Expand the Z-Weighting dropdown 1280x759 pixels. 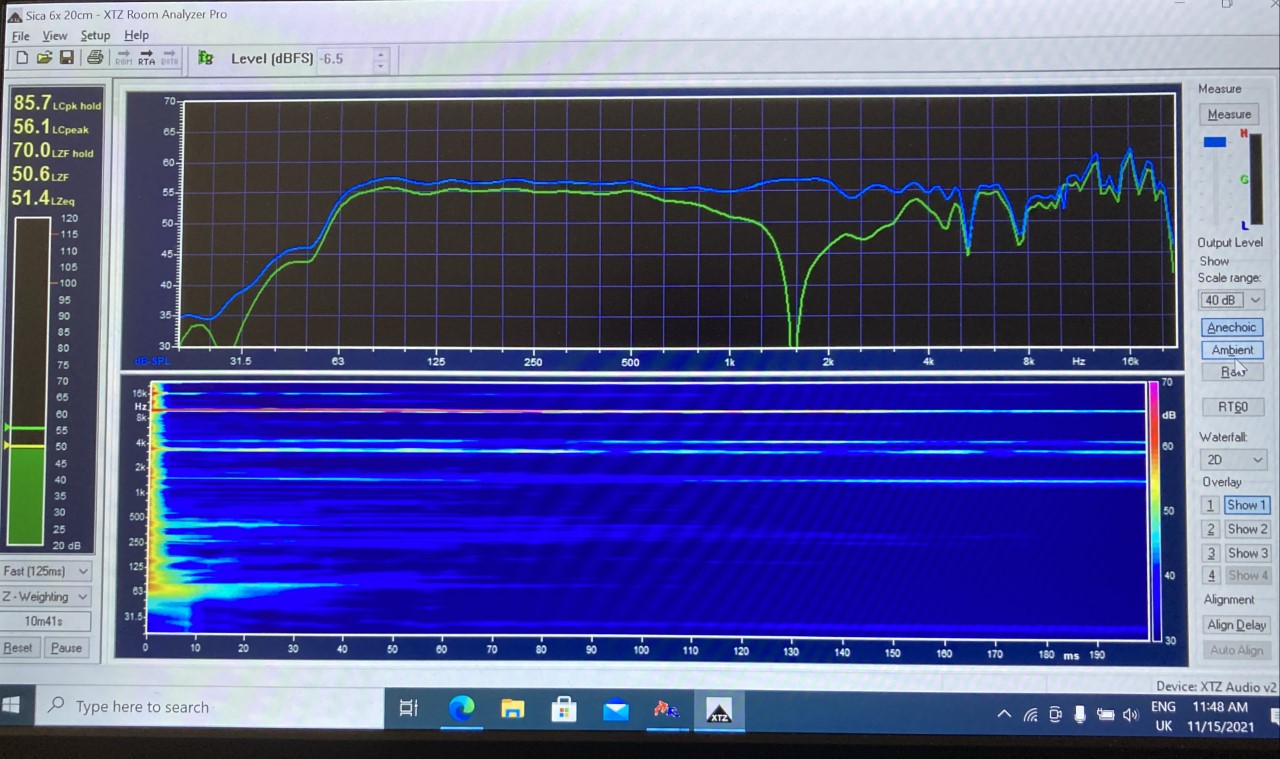point(47,597)
